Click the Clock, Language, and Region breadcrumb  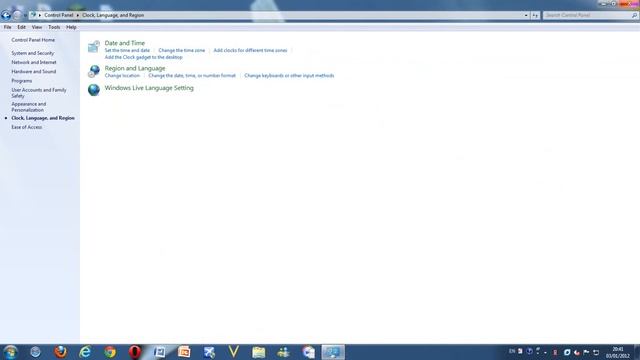(x=113, y=15)
